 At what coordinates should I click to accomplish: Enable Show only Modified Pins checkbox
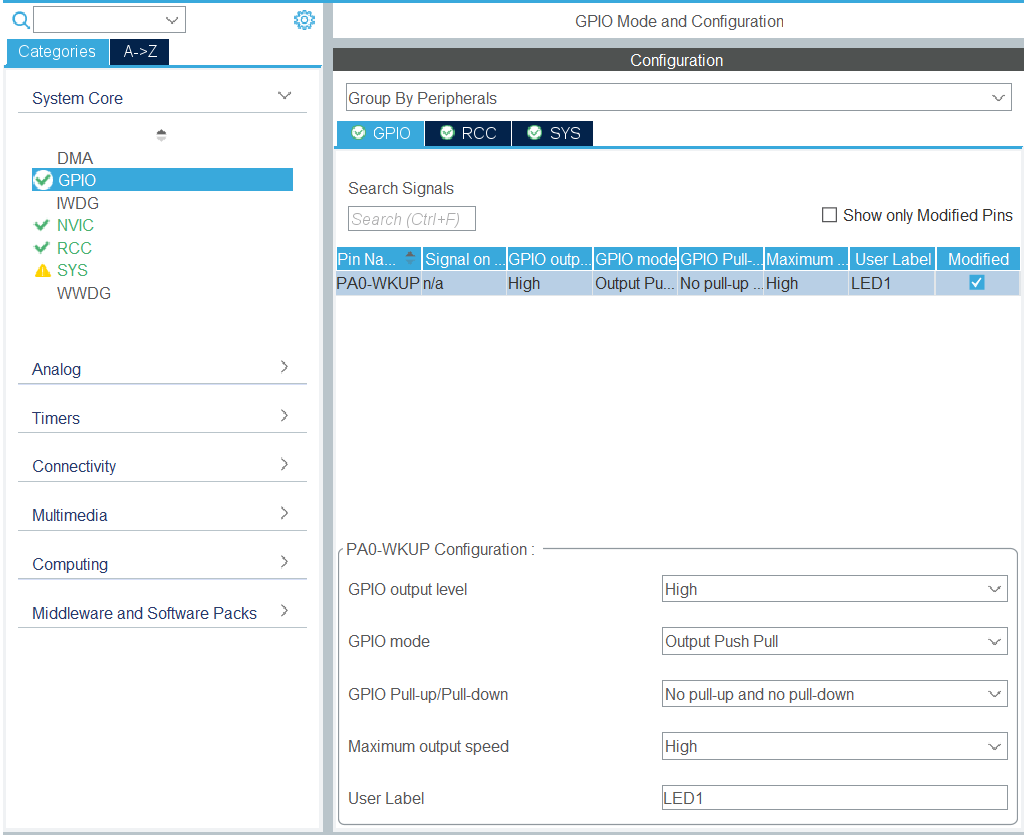(829, 215)
